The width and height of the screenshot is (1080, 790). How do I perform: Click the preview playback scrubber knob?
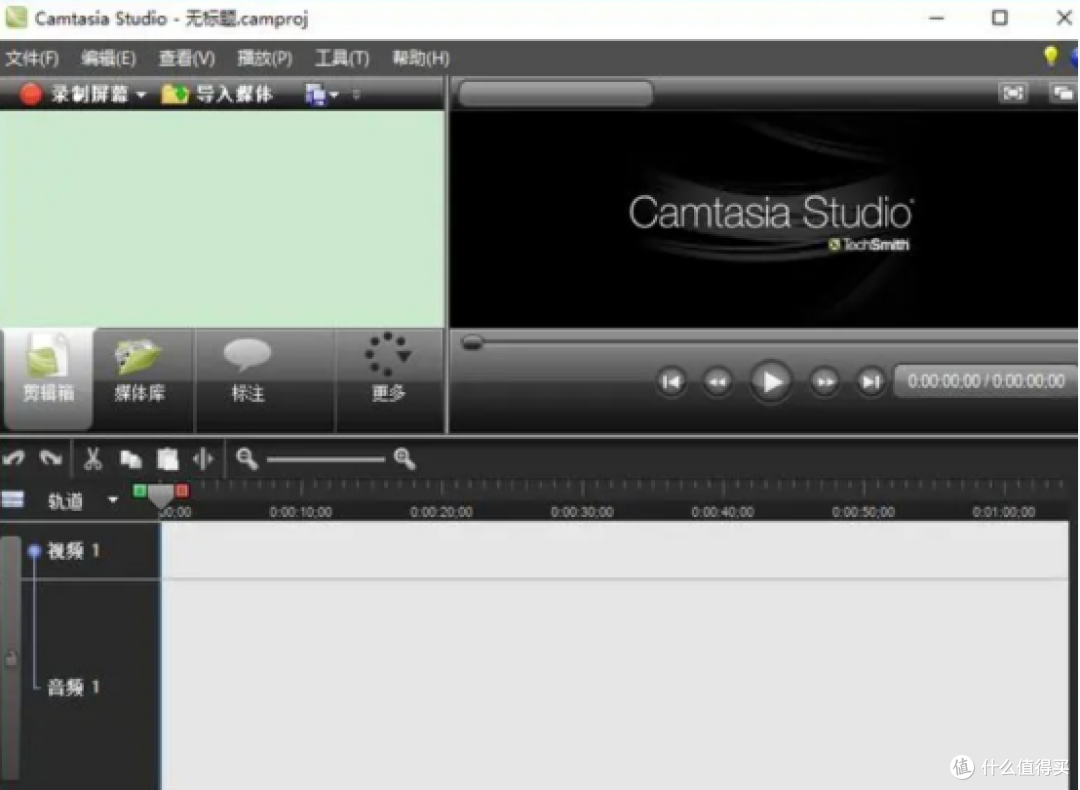(472, 342)
